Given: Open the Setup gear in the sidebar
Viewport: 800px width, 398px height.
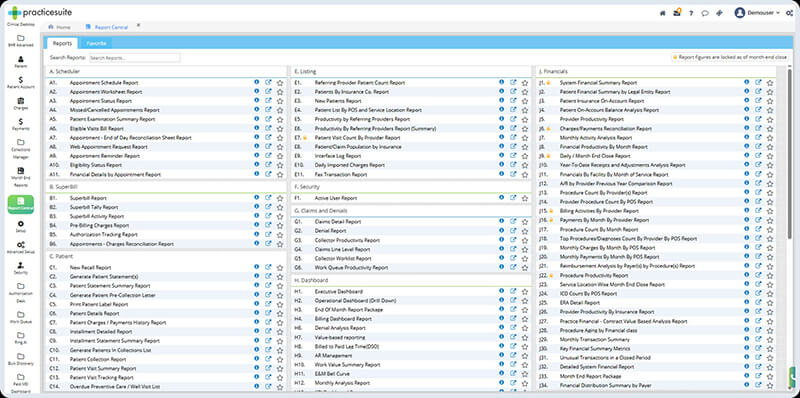Looking at the screenshot, I should pyautogui.click(x=20, y=227).
